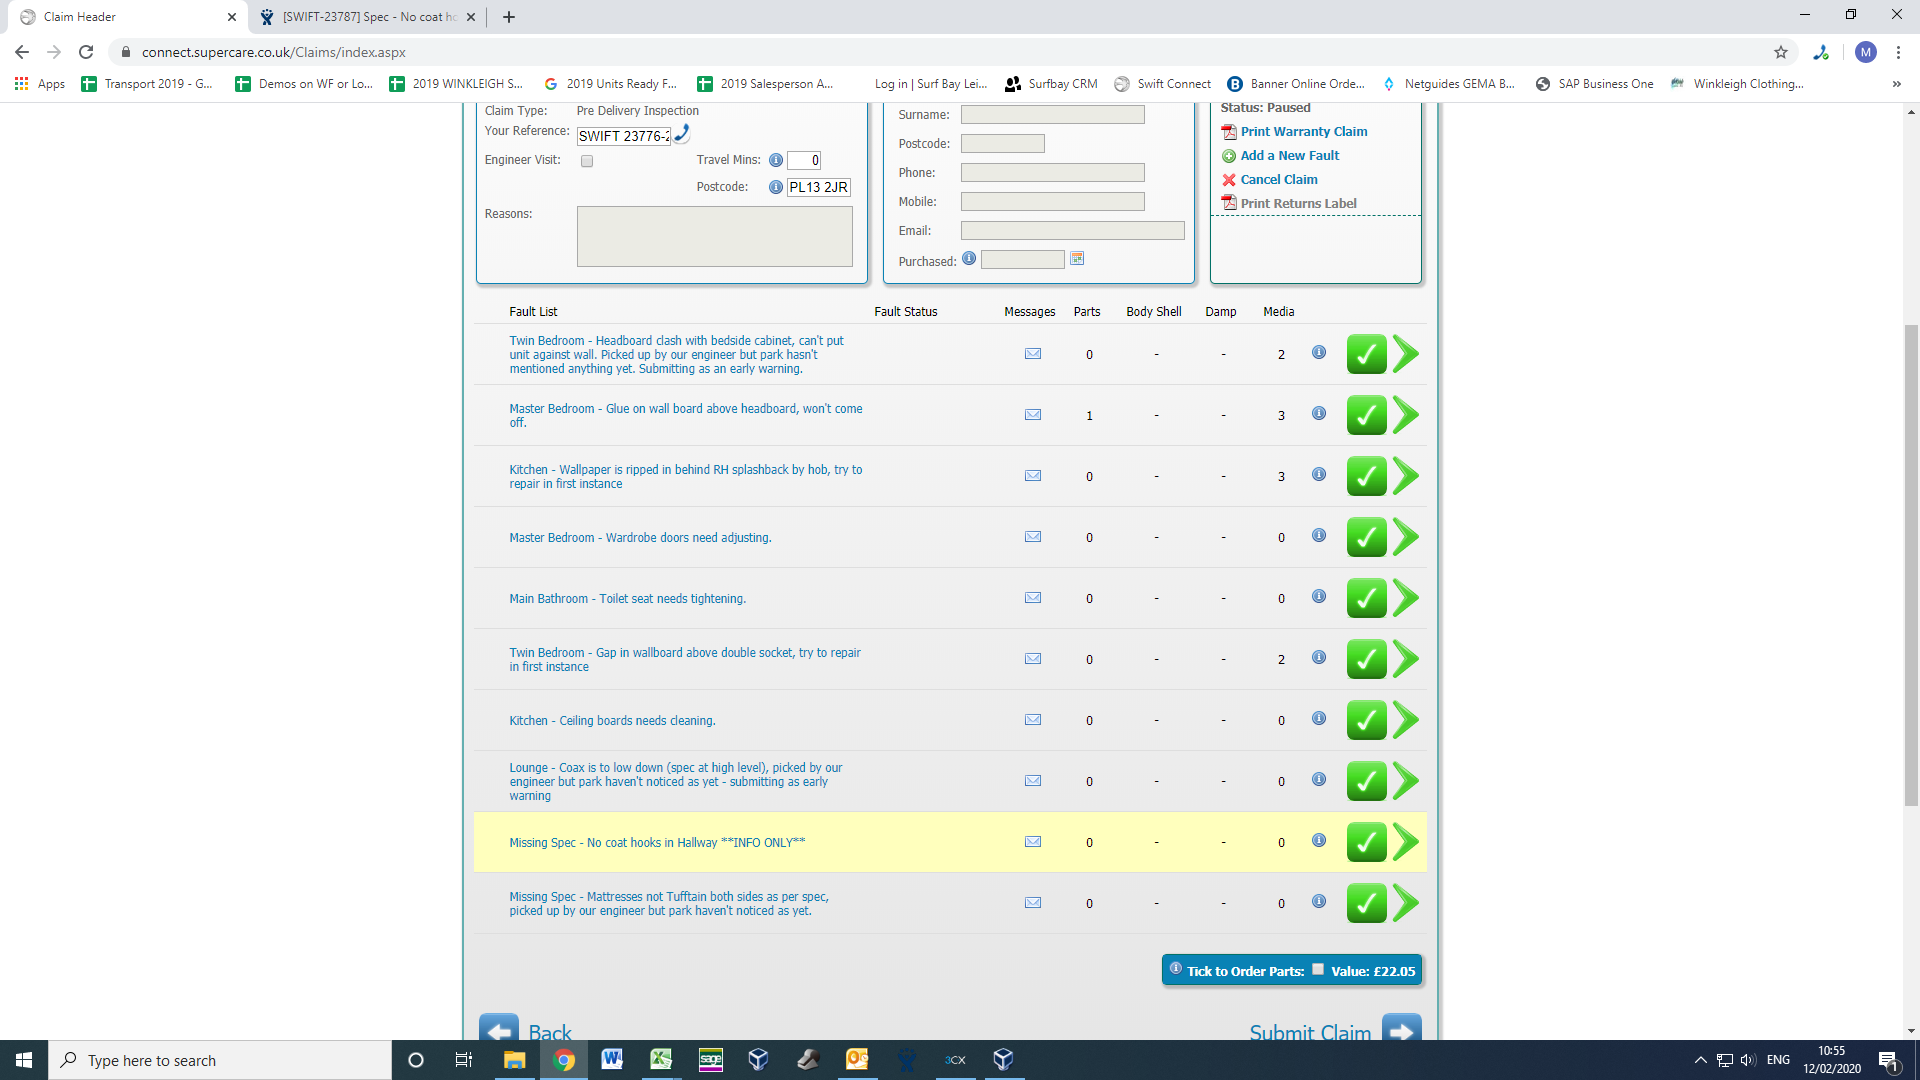Click green tick for Ceiling boards cleaning fault

[1366, 720]
